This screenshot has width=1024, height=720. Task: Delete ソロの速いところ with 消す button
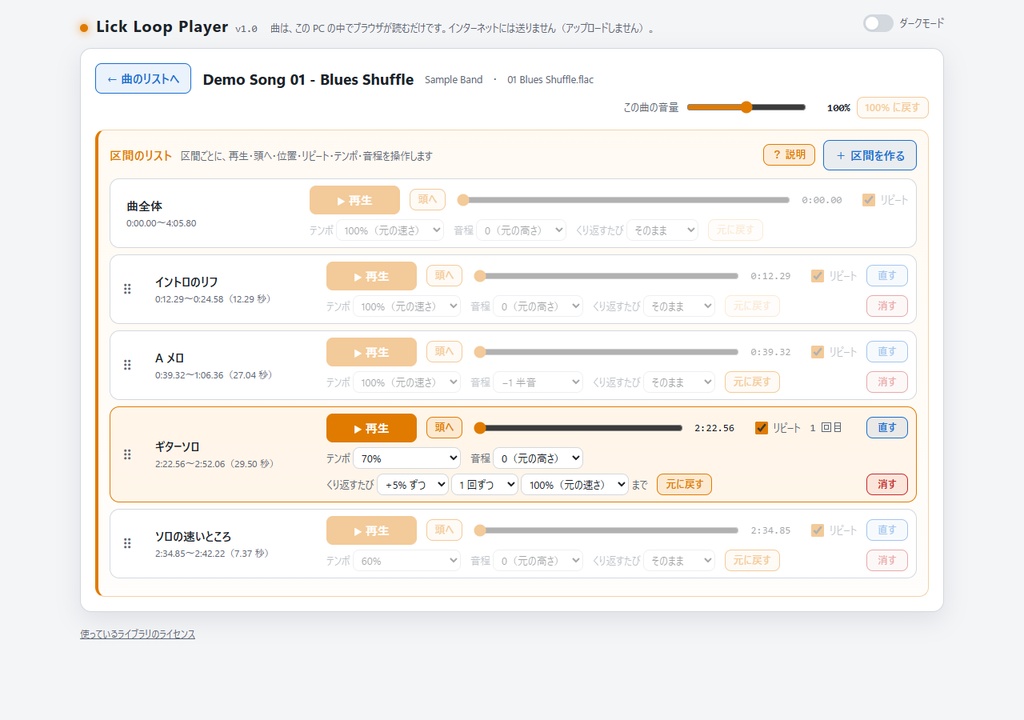pyautogui.click(x=887, y=560)
